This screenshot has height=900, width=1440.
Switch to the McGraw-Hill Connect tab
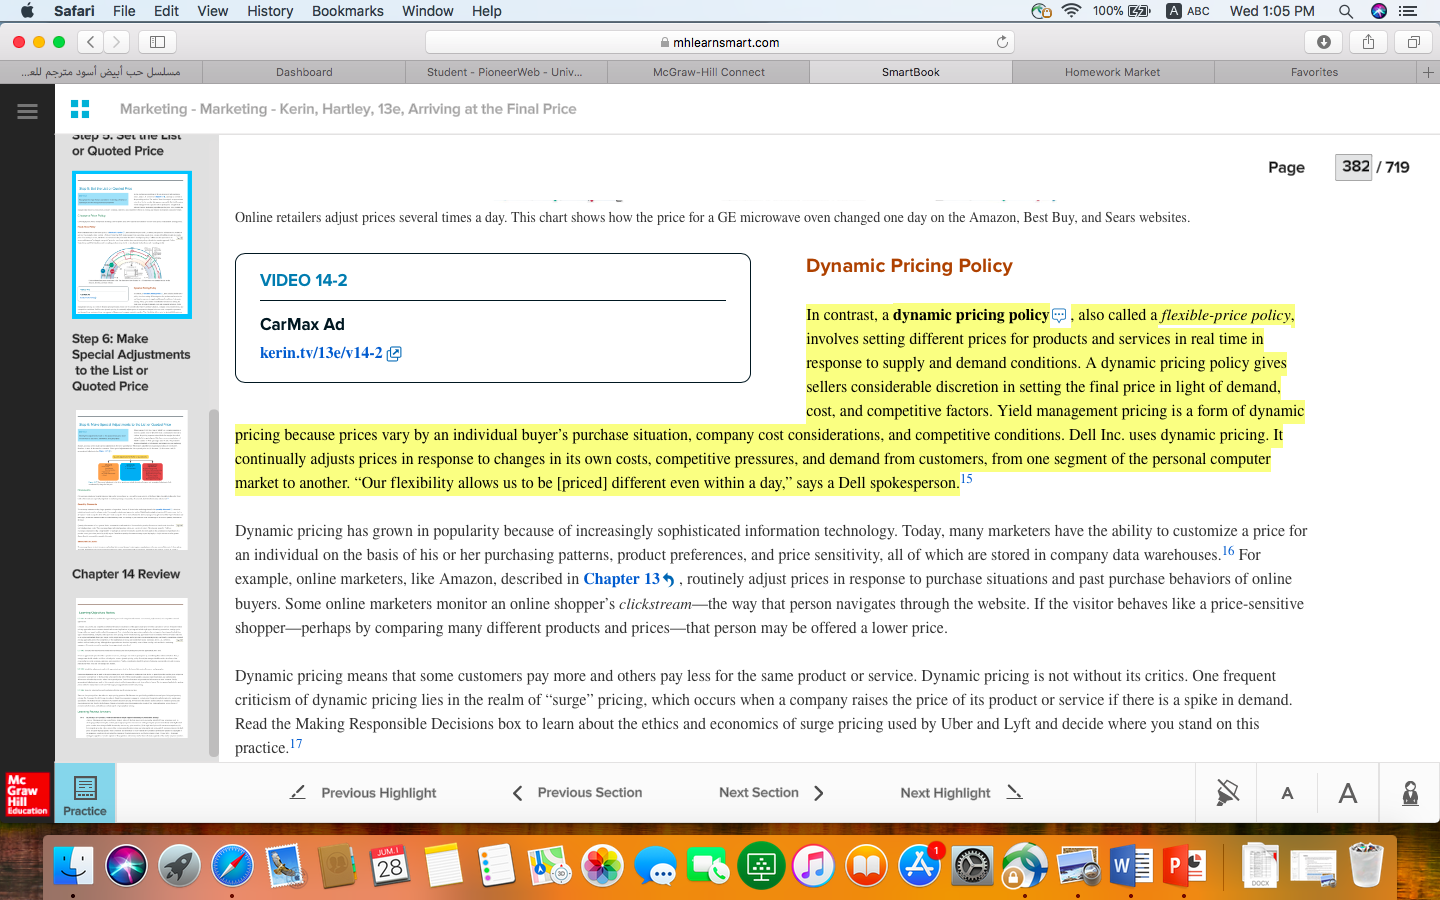[x=708, y=72]
